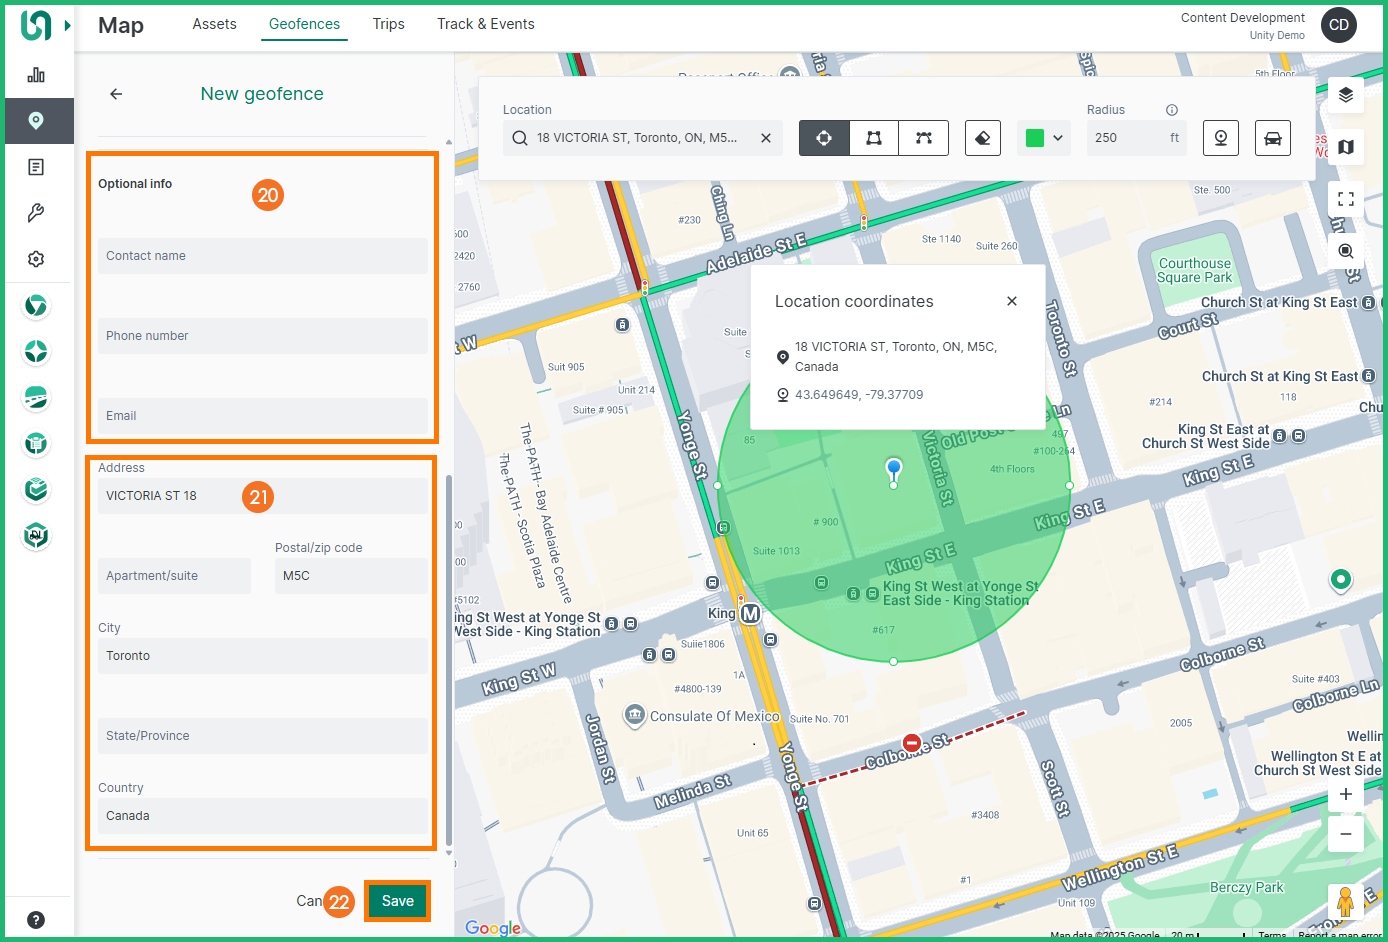The image size is (1388, 942).
Task: Click the Save button
Action: pyautogui.click(x=397, y=901)
